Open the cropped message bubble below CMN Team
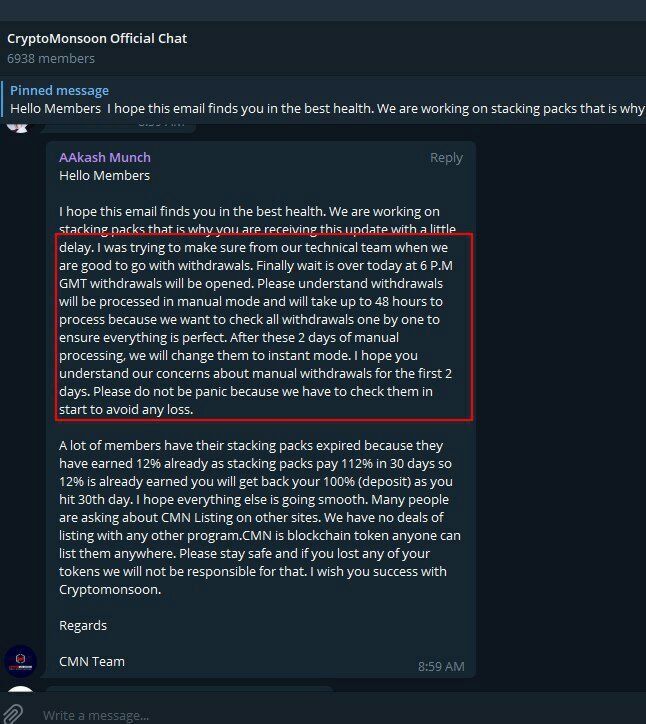 189,689
